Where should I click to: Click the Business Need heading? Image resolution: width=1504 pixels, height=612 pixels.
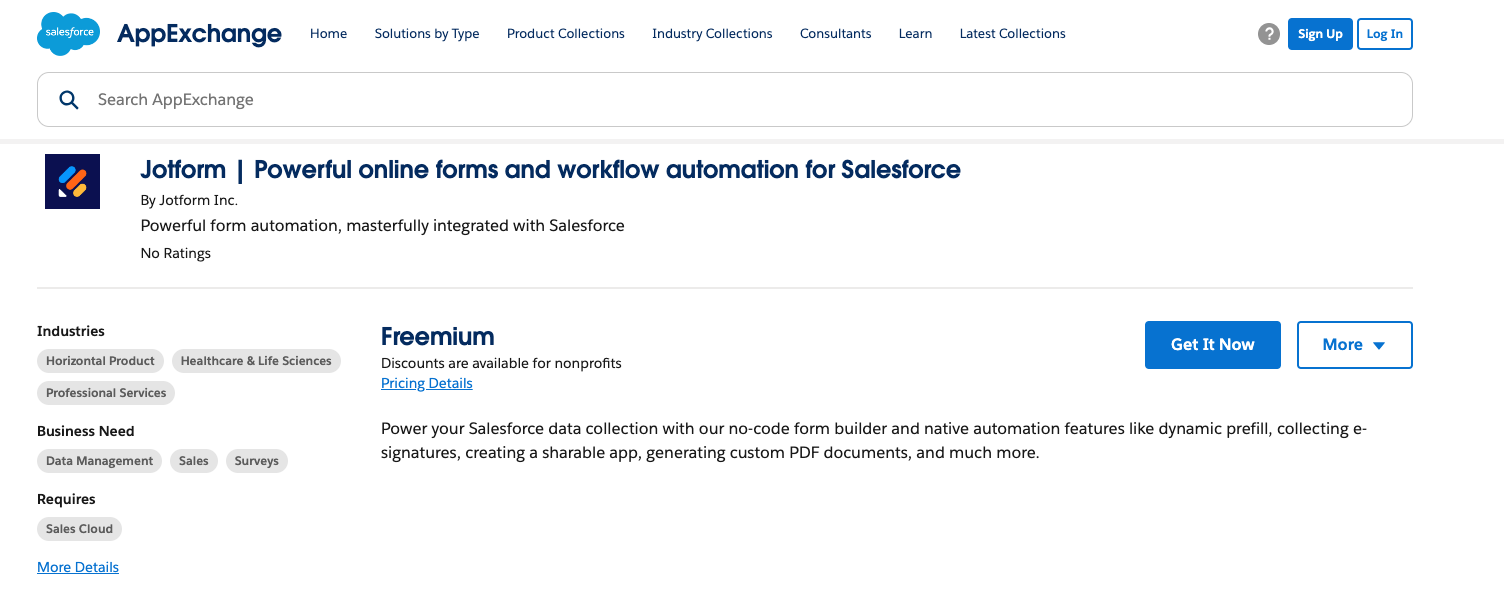(86, 431)
